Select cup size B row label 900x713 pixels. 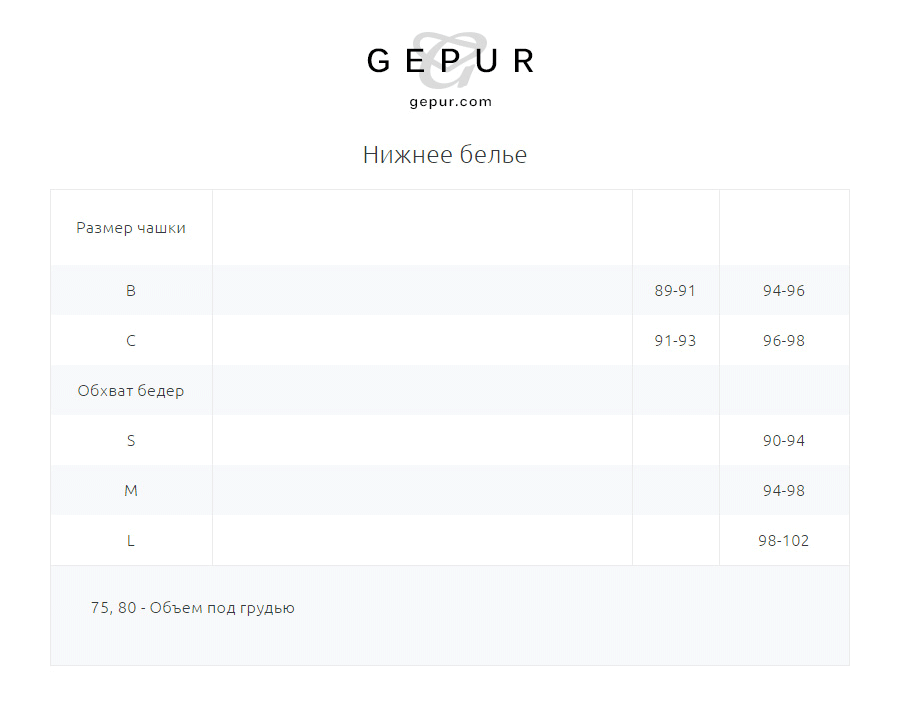(131, 291)
